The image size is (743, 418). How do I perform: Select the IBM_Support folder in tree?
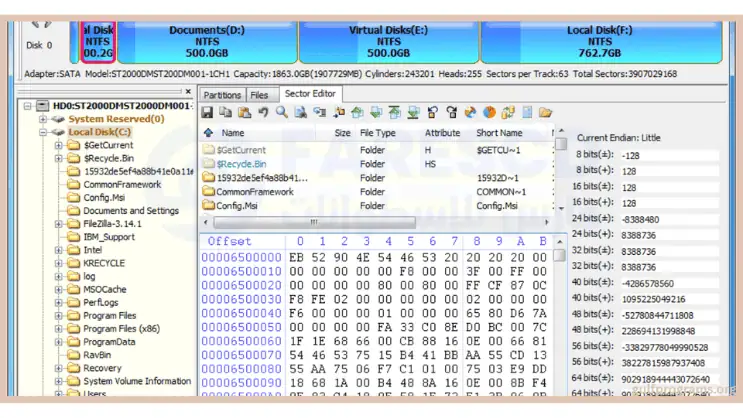click(x=109, y=237)
